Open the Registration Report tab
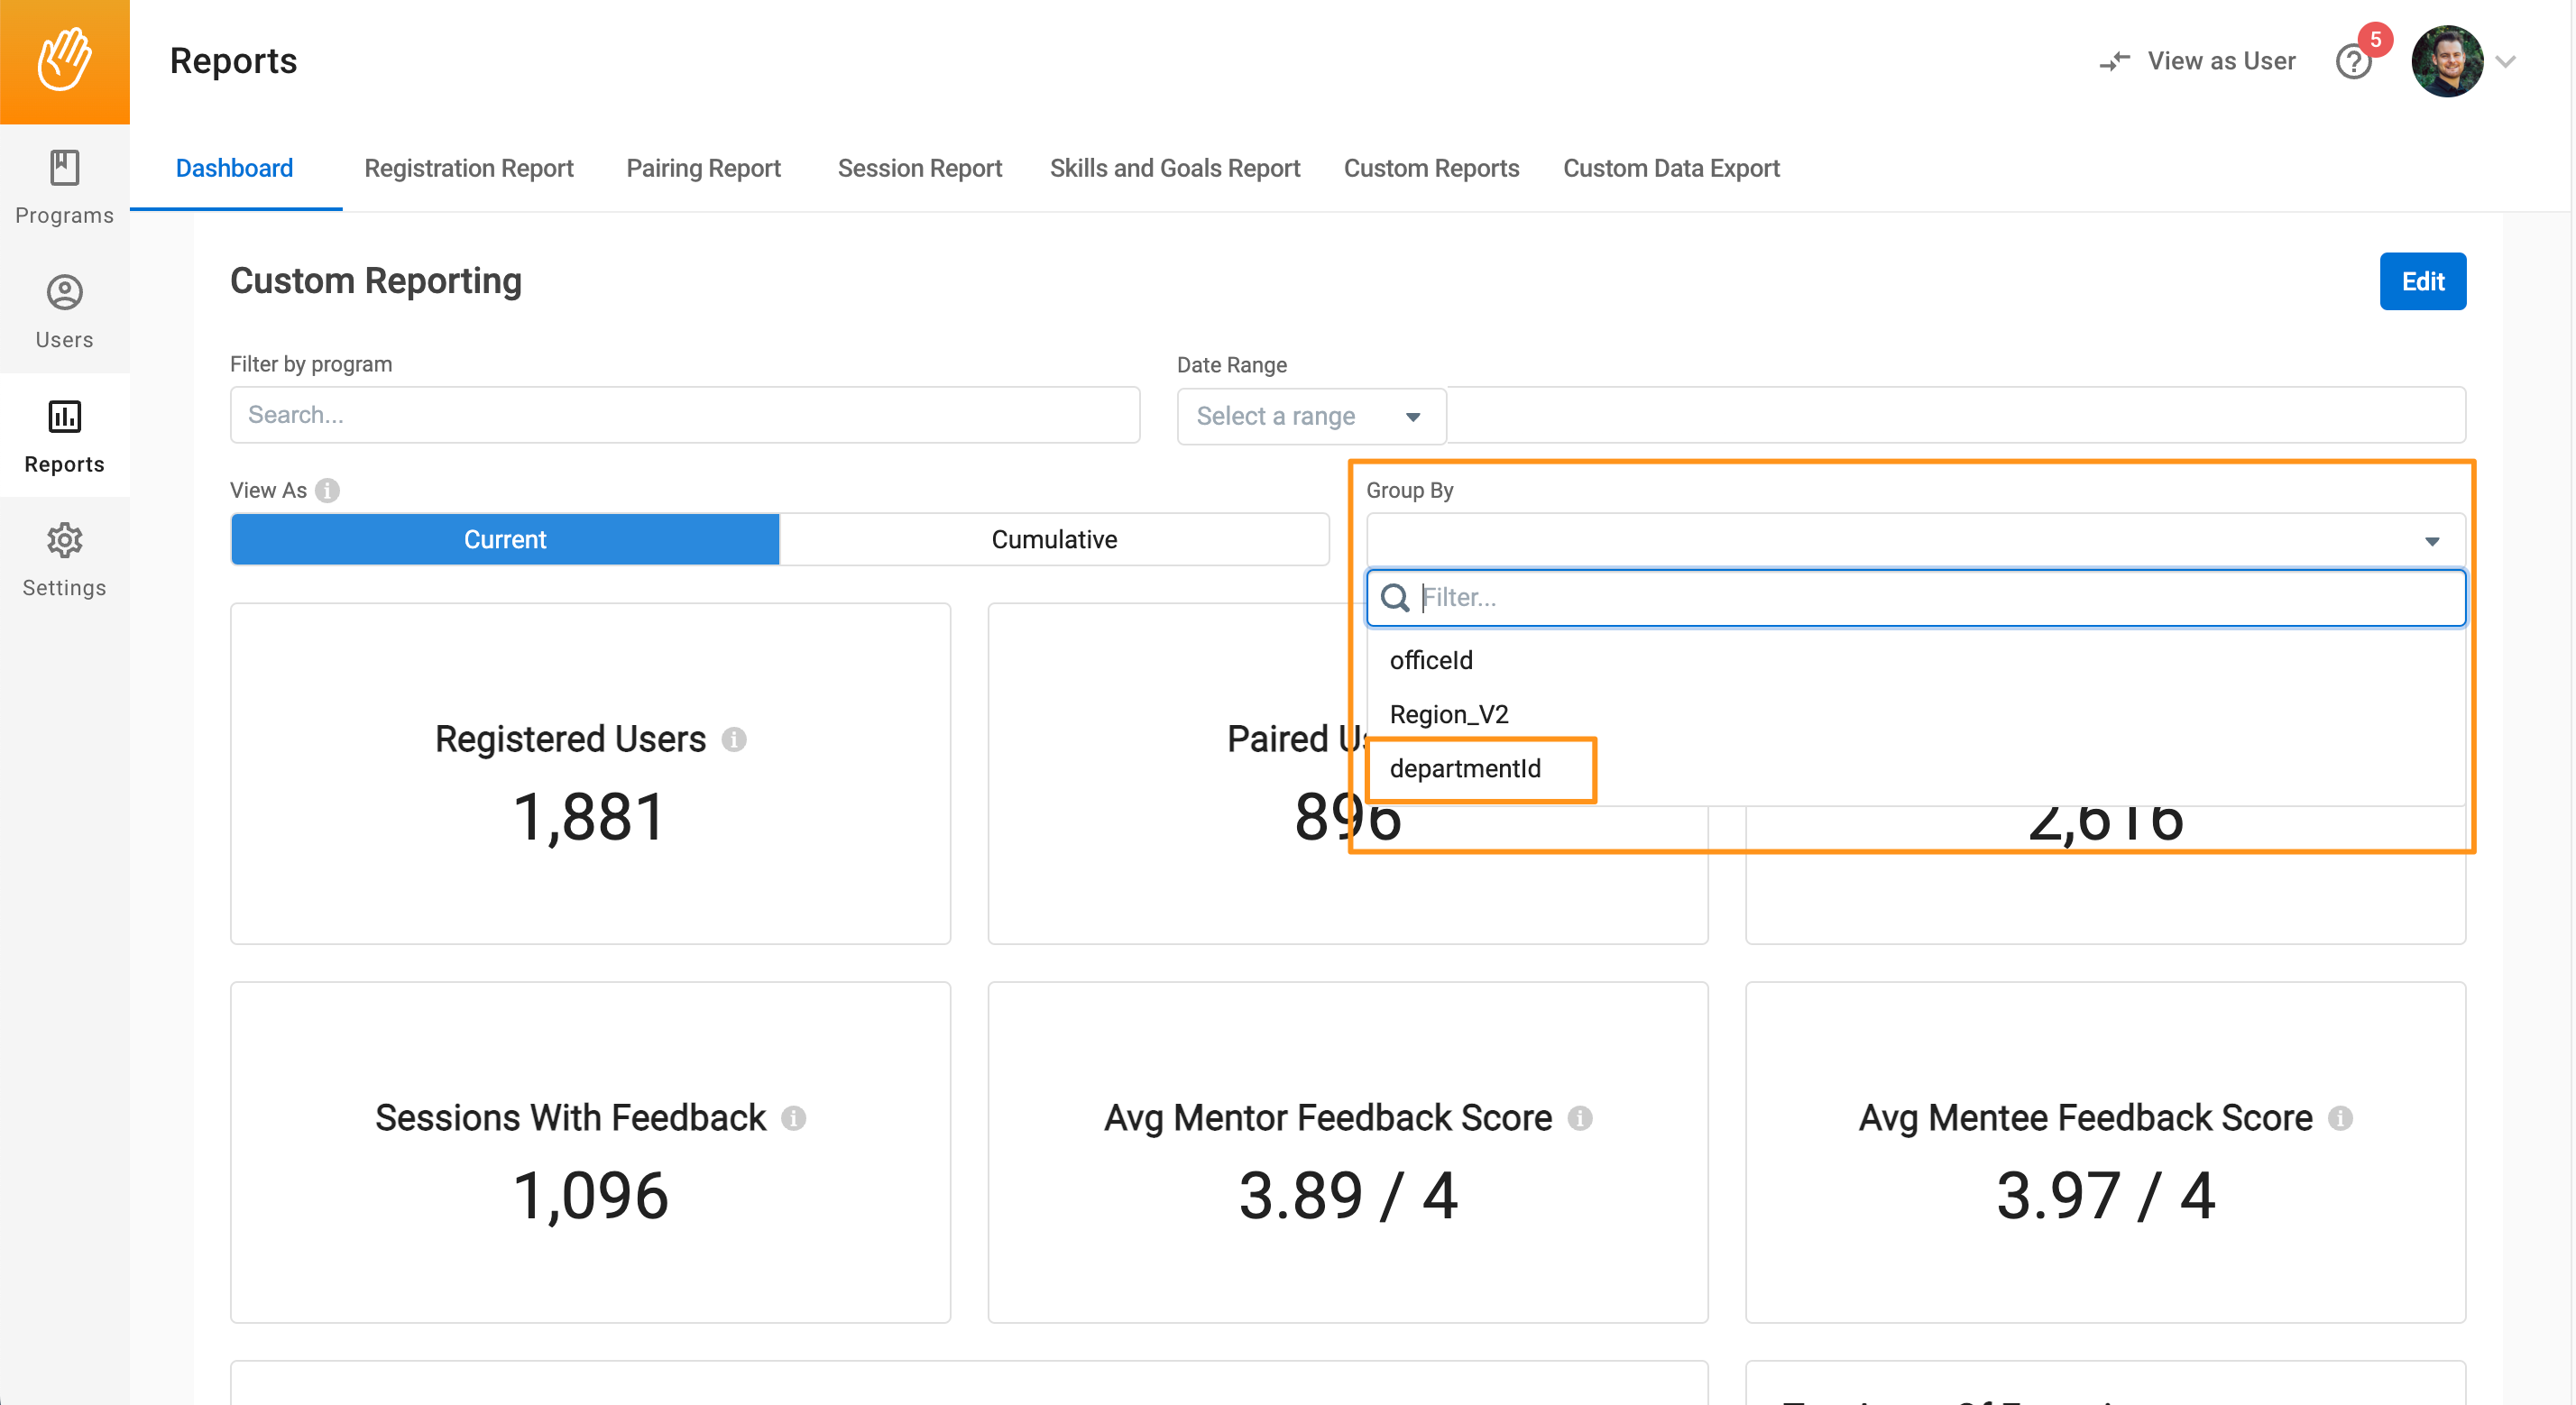The image size is (2576, 1405). 468,168
